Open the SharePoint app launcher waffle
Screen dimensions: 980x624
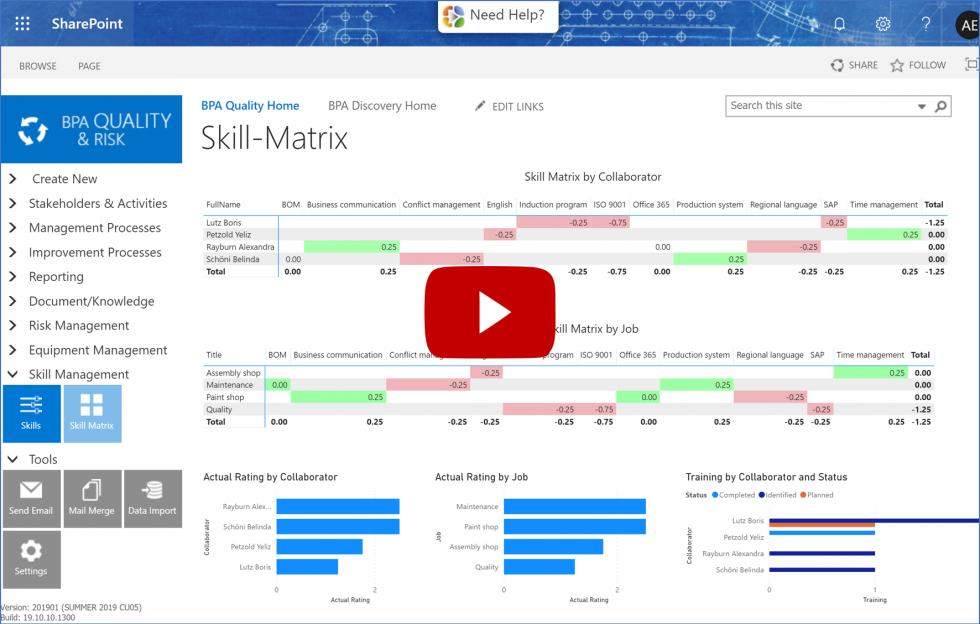coord(21,23)
